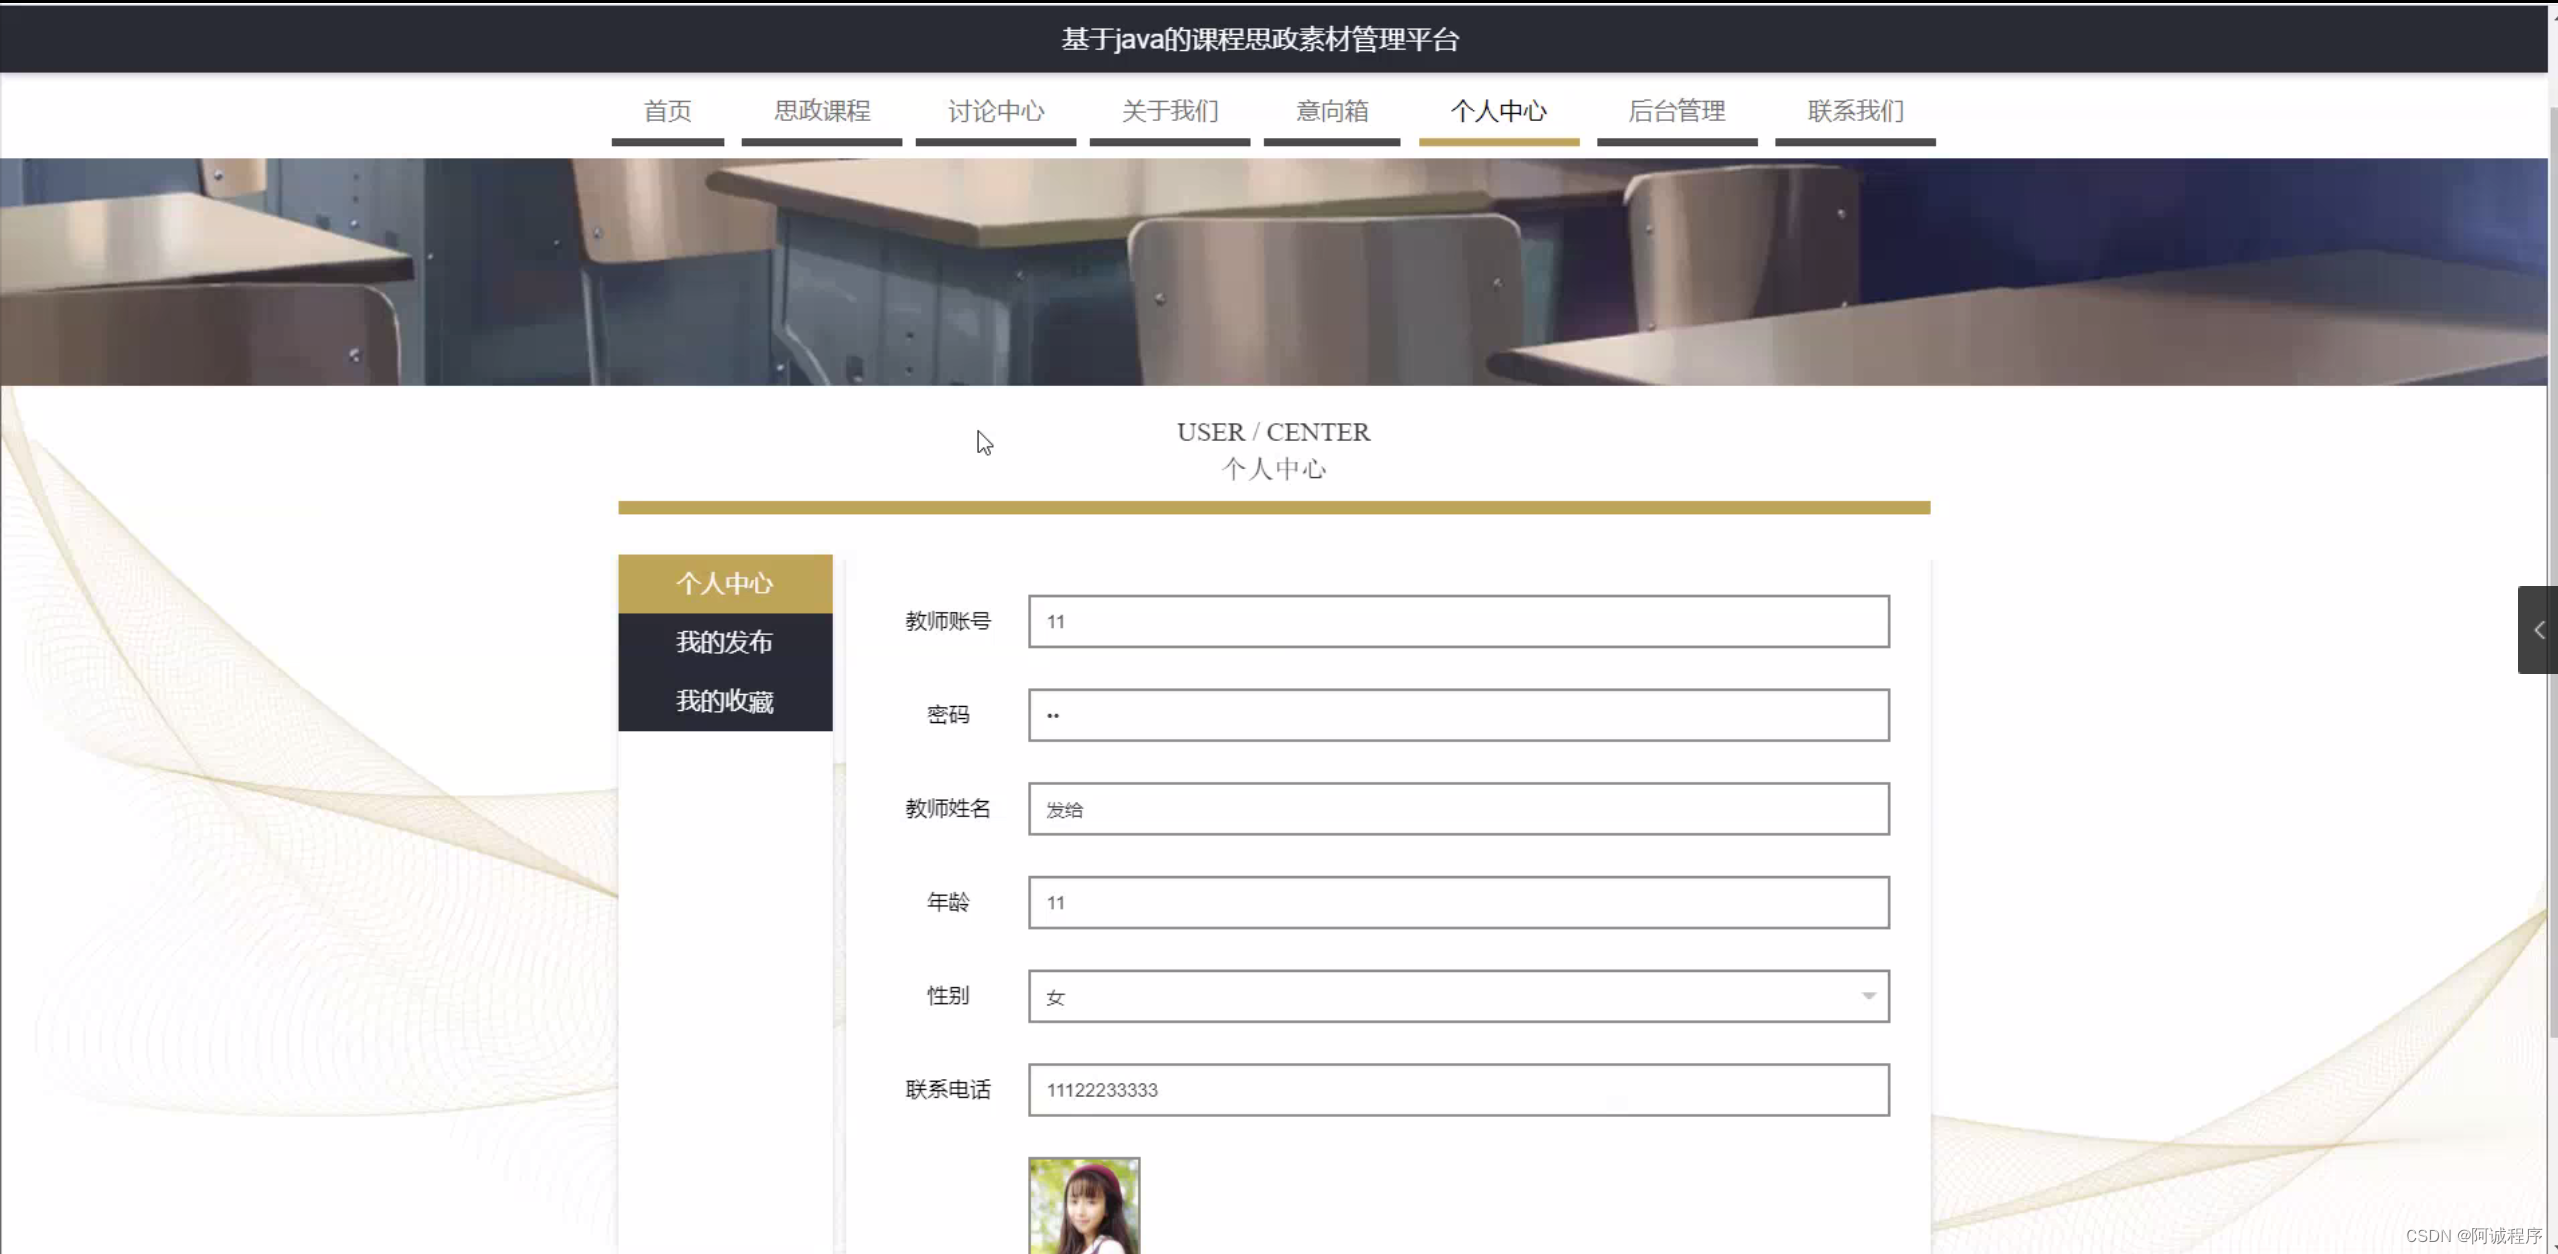
Task: Open the 思政课程 navigation tab
Action: click(x=821, y=111)
